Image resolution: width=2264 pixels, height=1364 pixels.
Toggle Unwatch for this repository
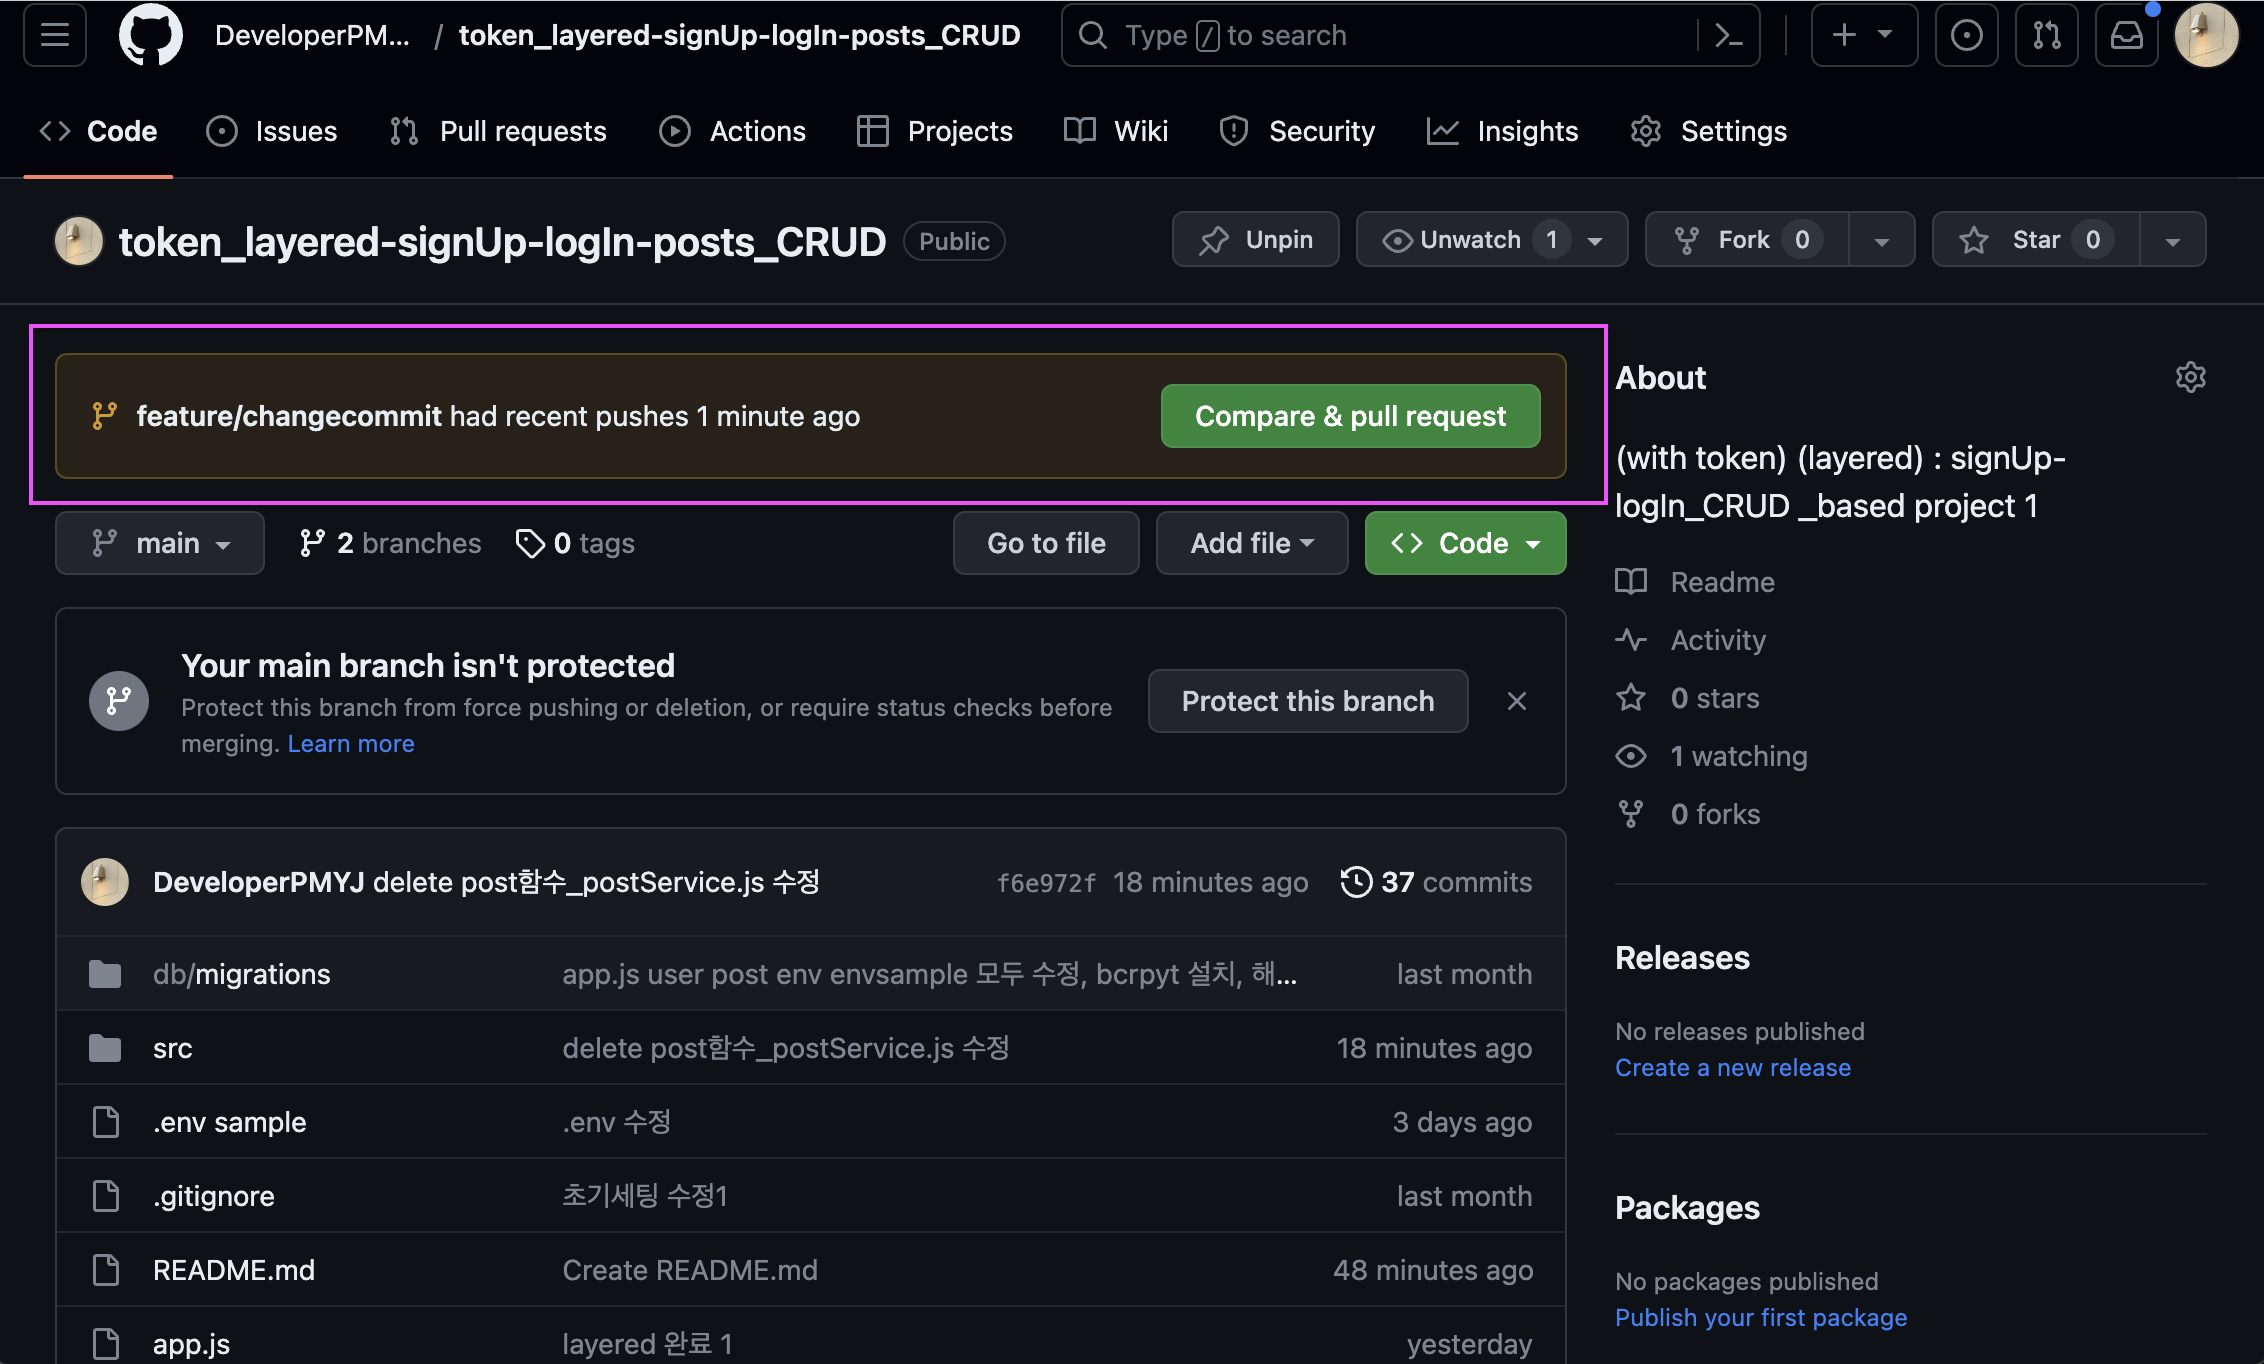[1470, 240]
